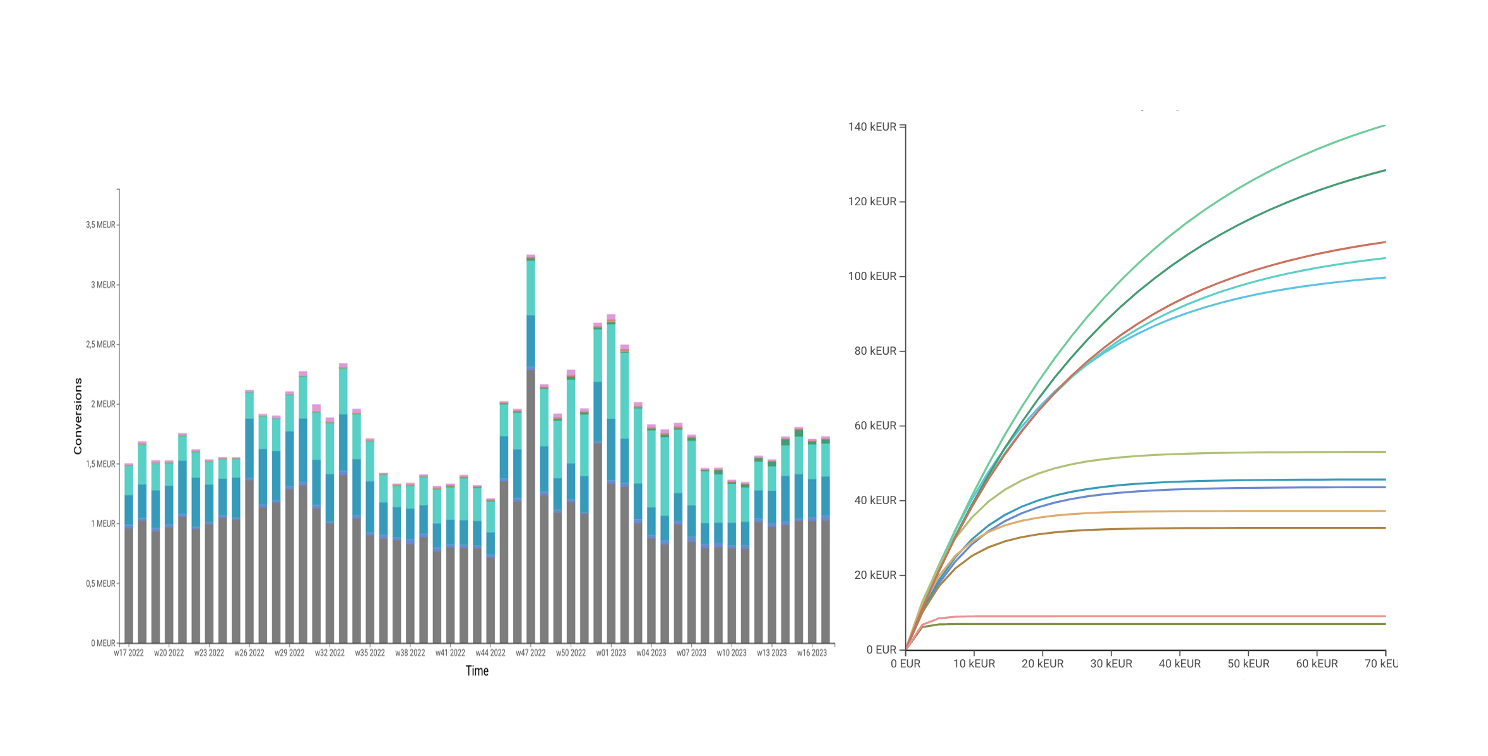Screen dimensions: 1488x756
Task: Click the 'w13 2023' week label
Action: point(771,653)
